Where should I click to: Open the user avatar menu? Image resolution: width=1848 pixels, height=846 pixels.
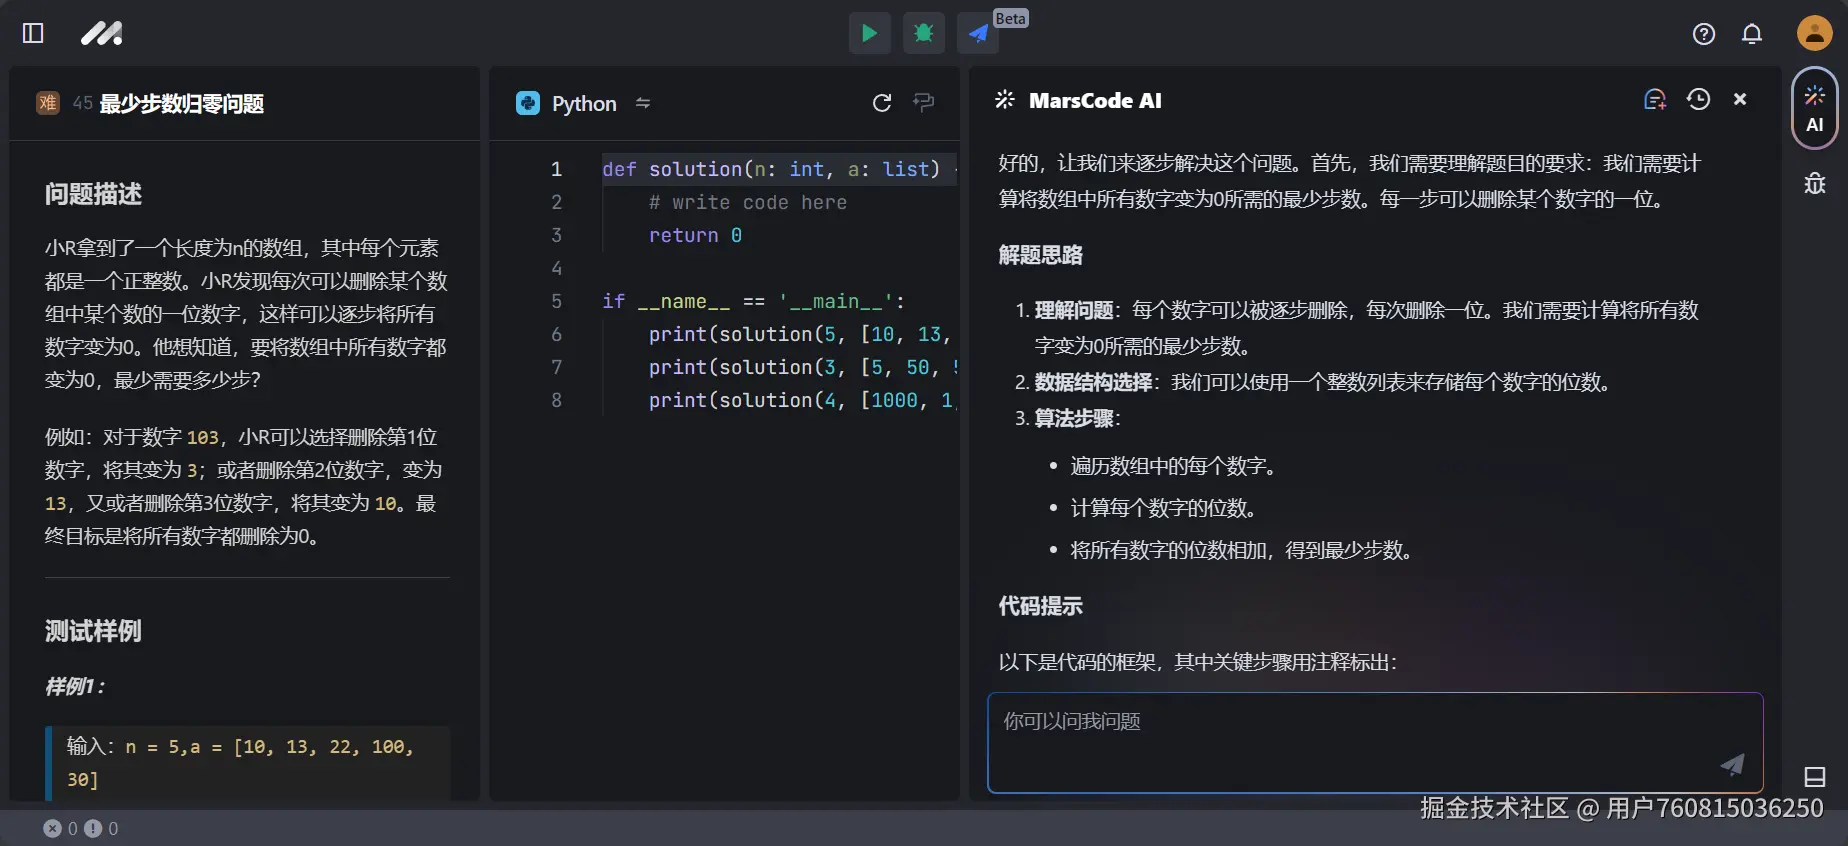pos(1814,33)
